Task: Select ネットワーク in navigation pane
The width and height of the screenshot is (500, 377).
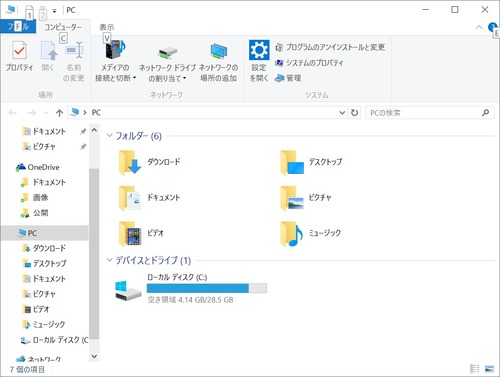Action: click(39, 359)
